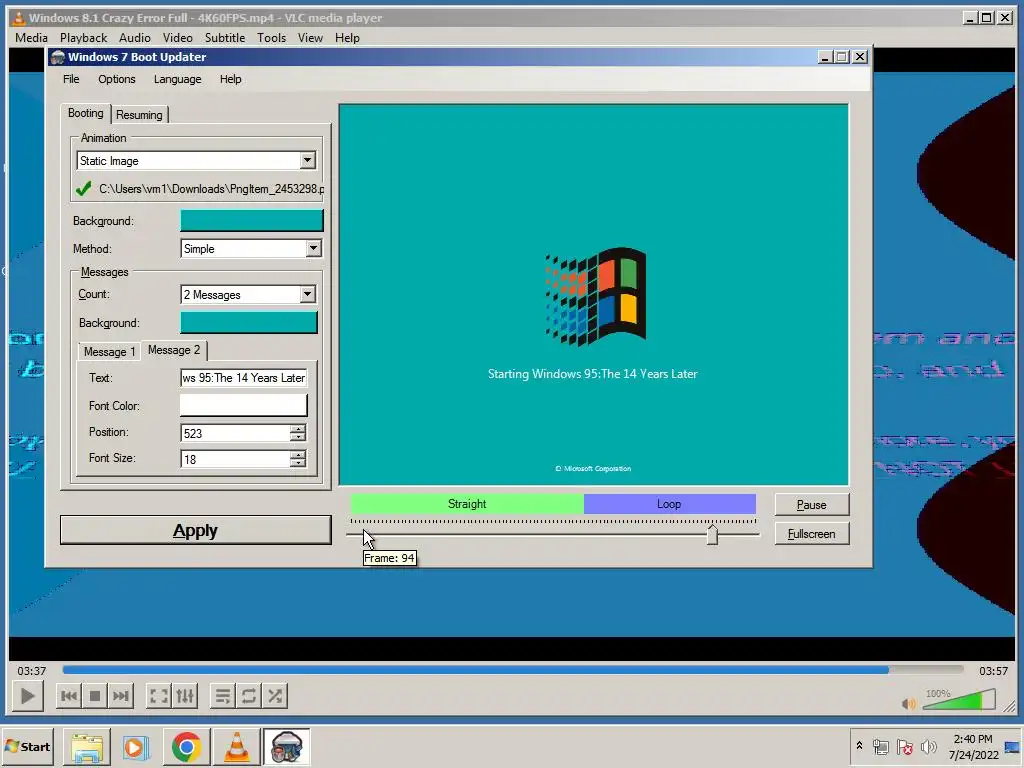The width and height of the screenshot is (1024, 768).
Task: Click the preview frame slider handle
Action: (x=712, y=534)
